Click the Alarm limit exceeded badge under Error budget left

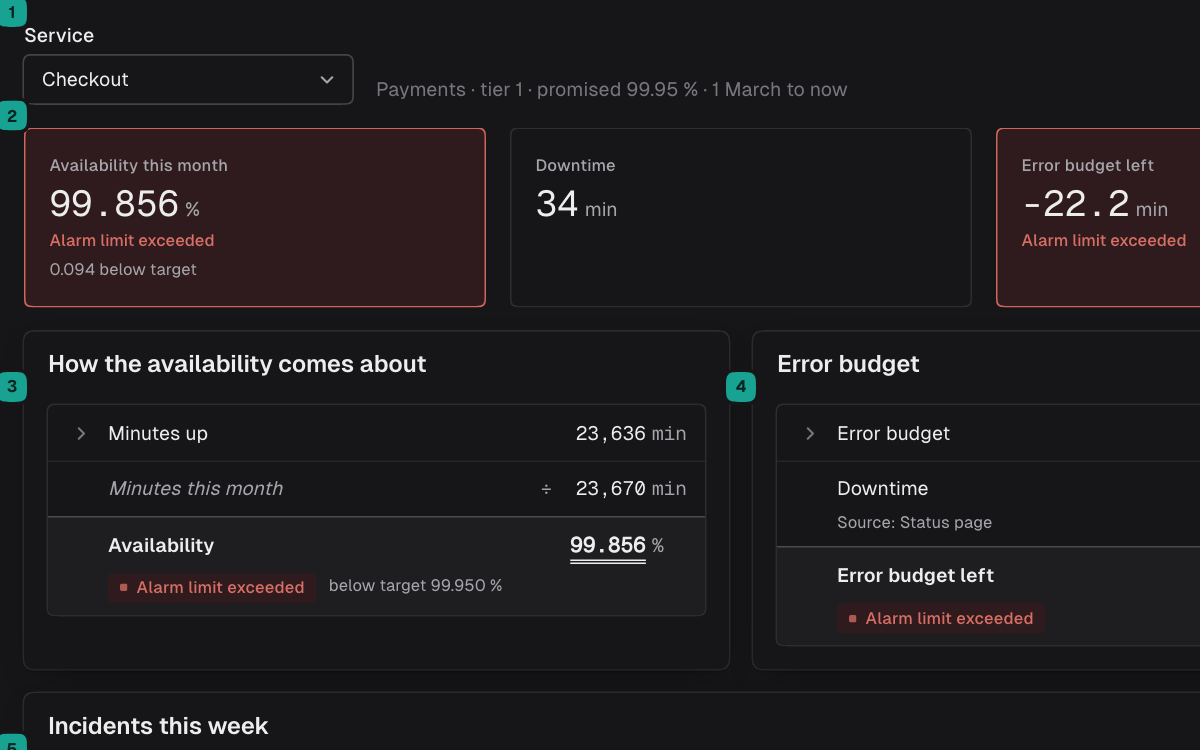[x=941, y=619]
